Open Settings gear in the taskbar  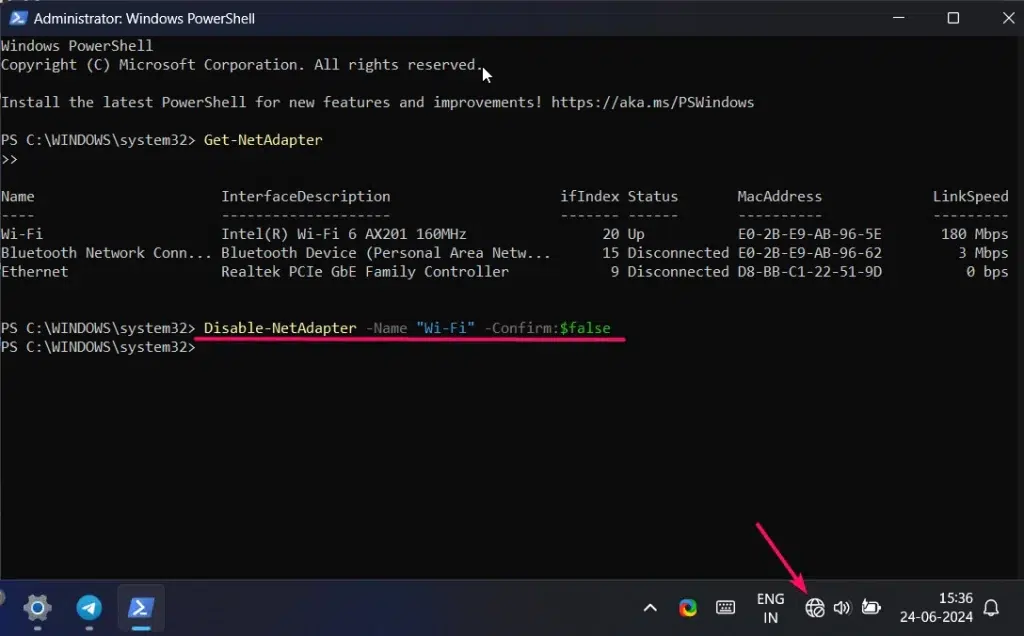(x=37, y=609)
